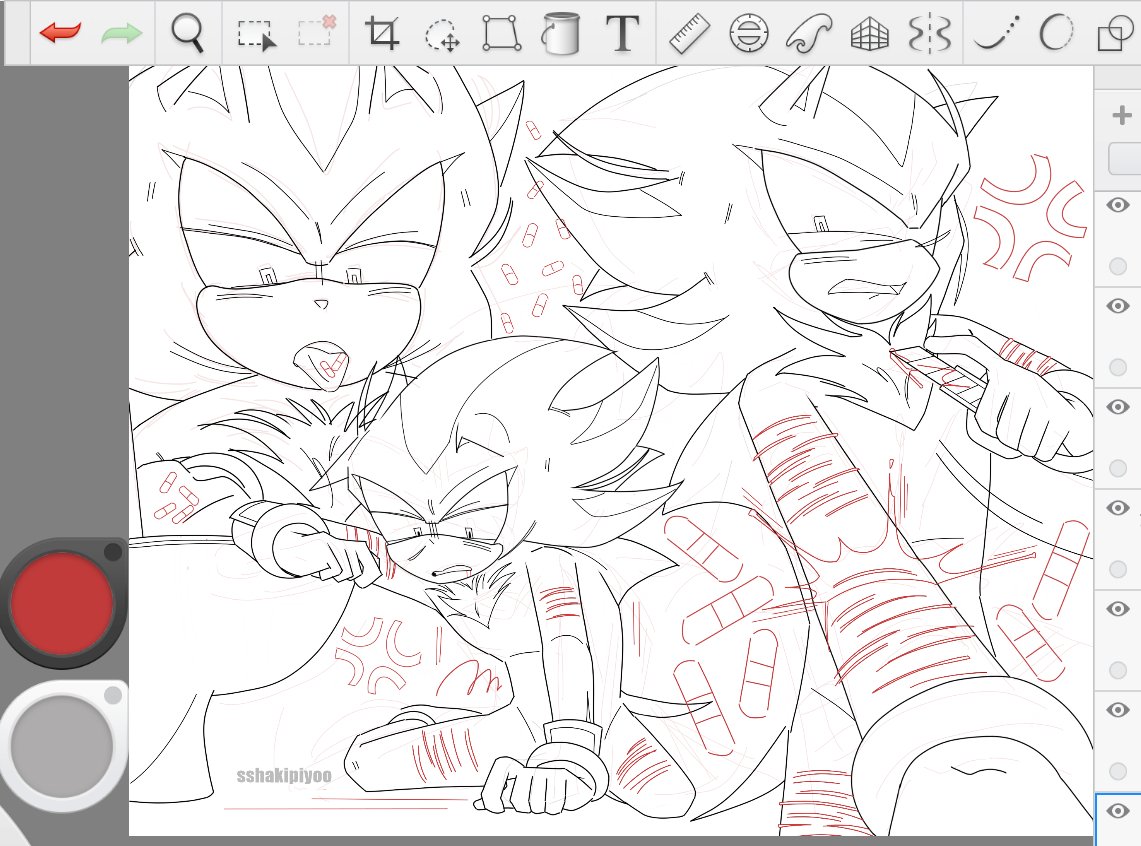
Task: Choose the rectangular Selection tool
Action: [x=256, y=34]
